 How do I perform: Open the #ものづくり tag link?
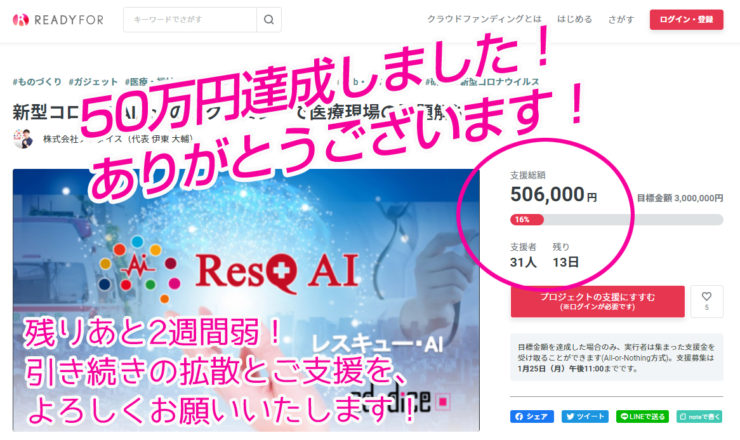(37, 82)
